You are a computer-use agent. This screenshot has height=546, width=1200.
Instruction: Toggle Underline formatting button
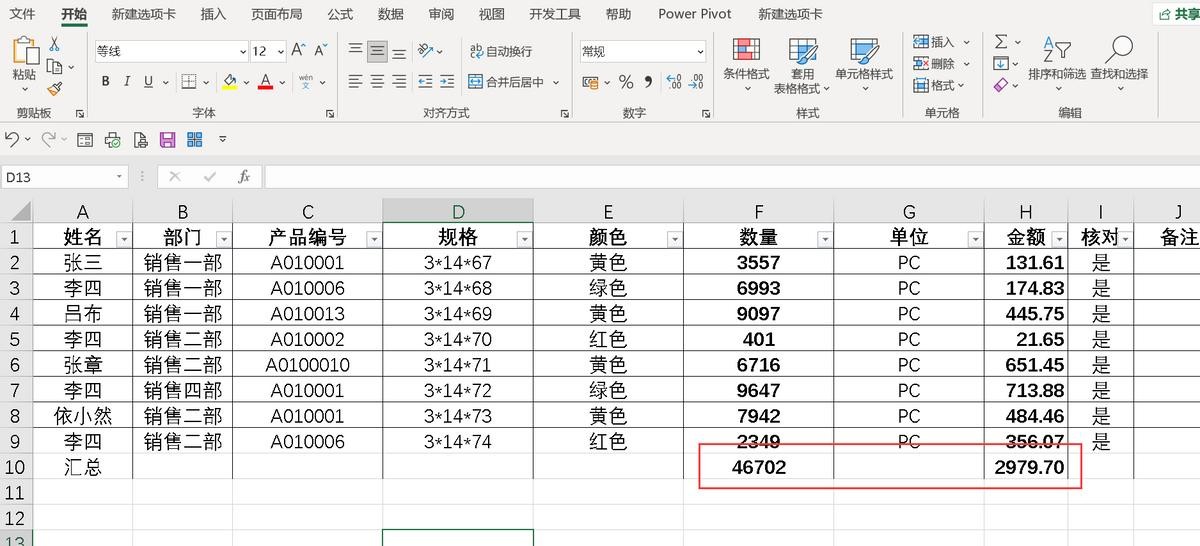click(x=149, y=82)
